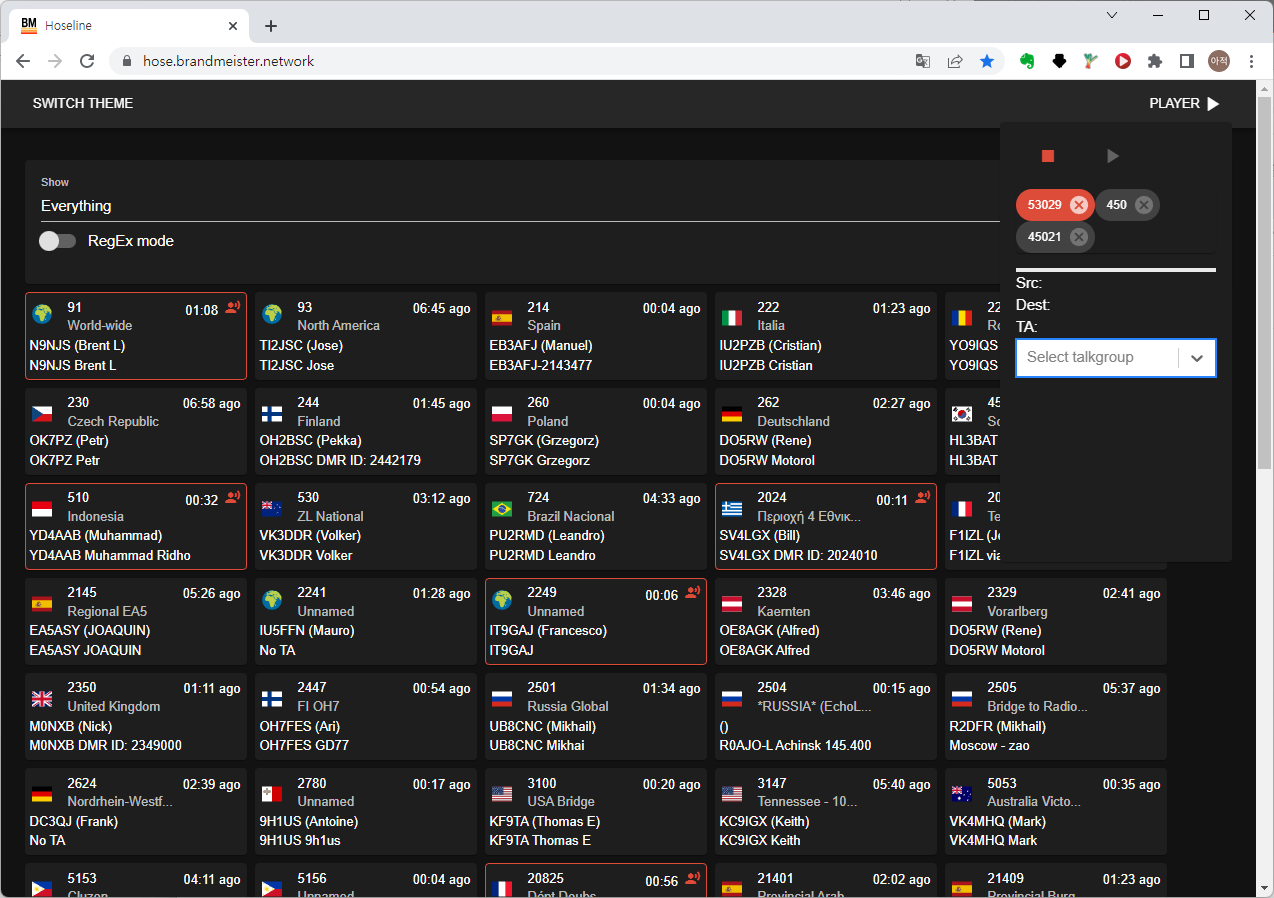Click New Zealand flag on talkgroup 530
This screenshot has height=898, width=1274.
tap(272, 508)
